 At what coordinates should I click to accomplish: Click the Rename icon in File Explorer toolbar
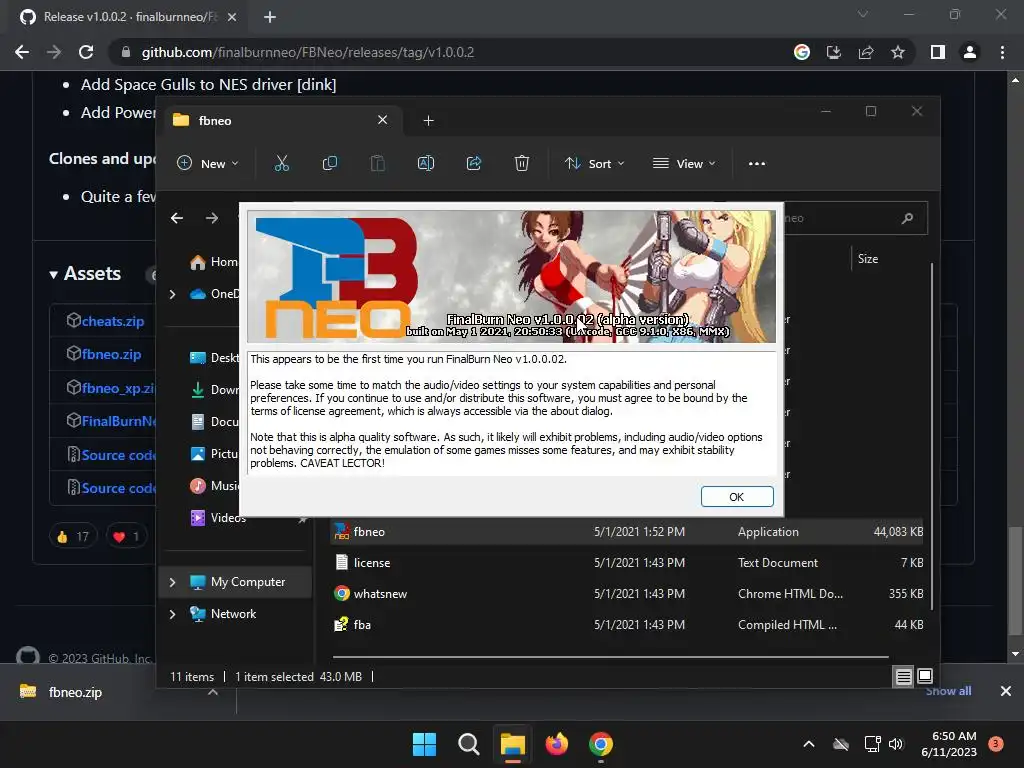426,163
